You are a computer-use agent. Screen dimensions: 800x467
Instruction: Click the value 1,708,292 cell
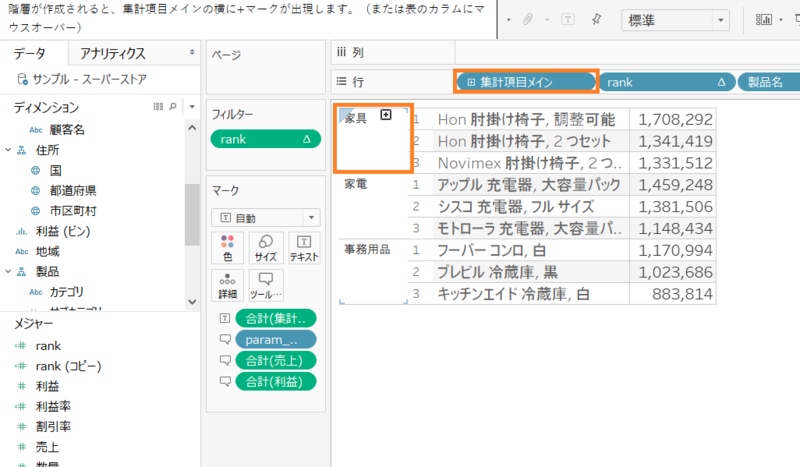pyautogui.click(x=673, y=119)
